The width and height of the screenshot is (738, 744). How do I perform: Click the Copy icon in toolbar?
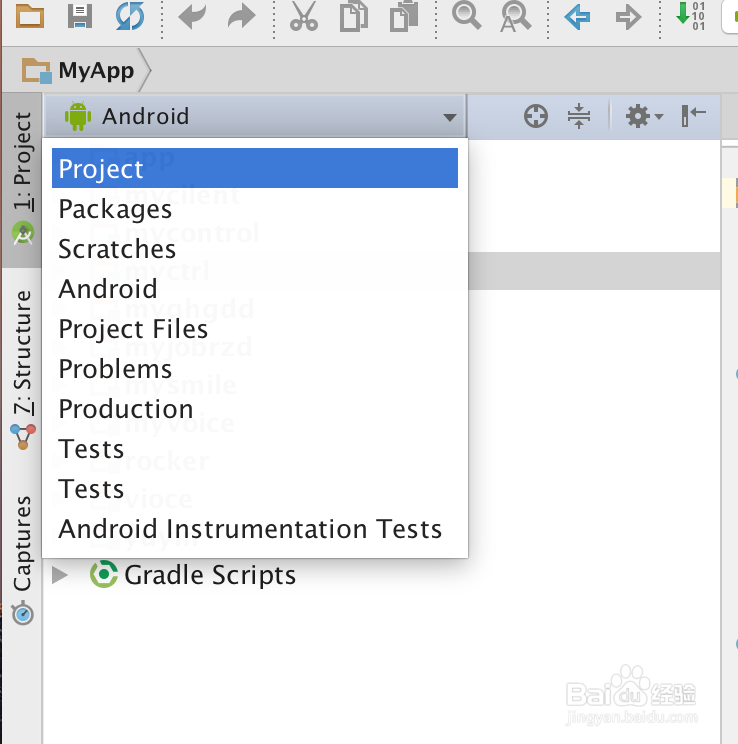354,16
